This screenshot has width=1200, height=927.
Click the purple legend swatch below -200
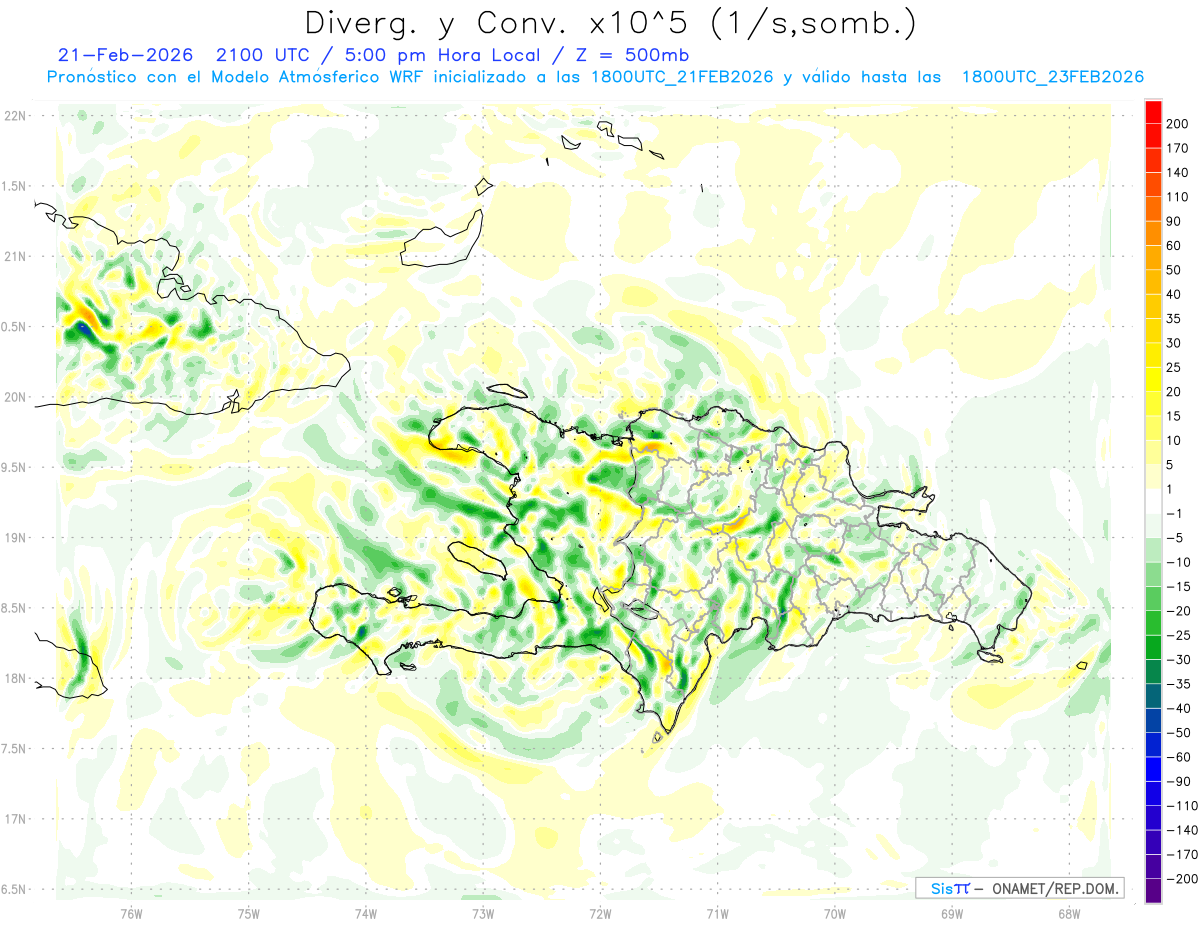point(1153,891)
